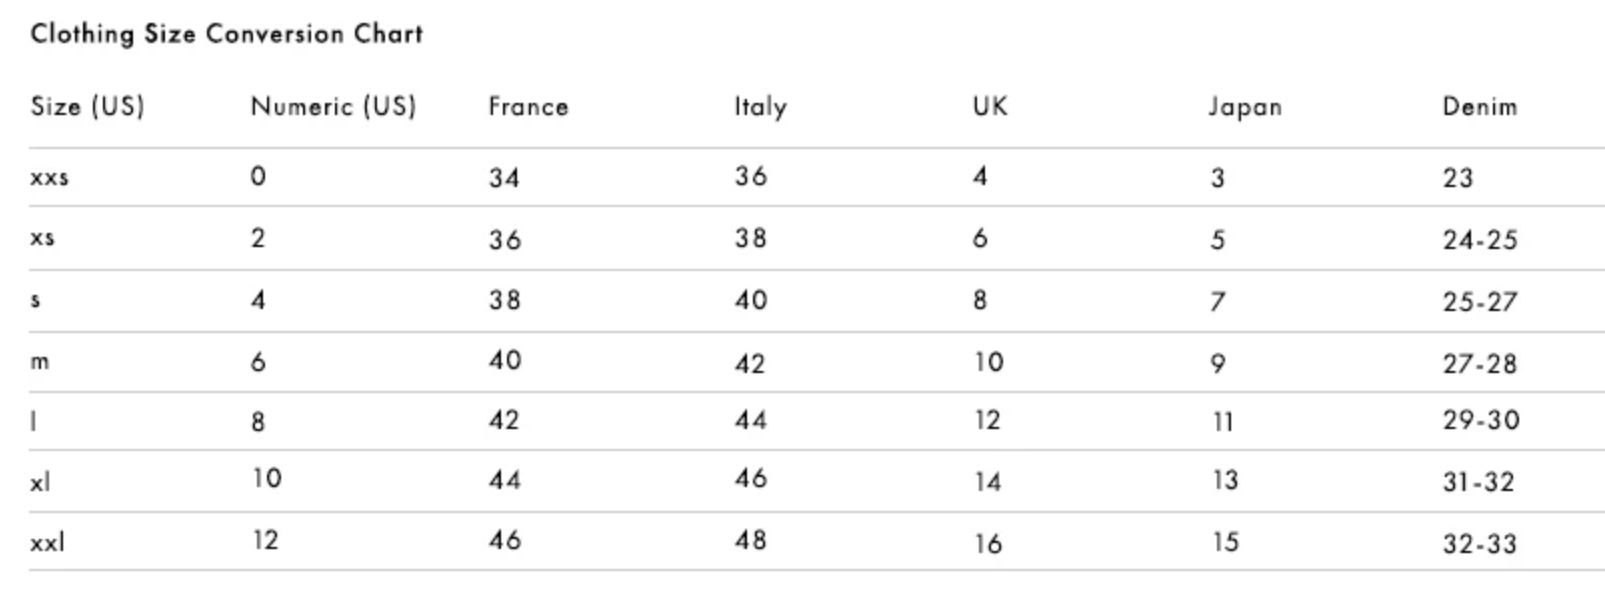Select the Numeric (US) column header
This screenshot has width=1605, height=614.
(x=333, y=107)
